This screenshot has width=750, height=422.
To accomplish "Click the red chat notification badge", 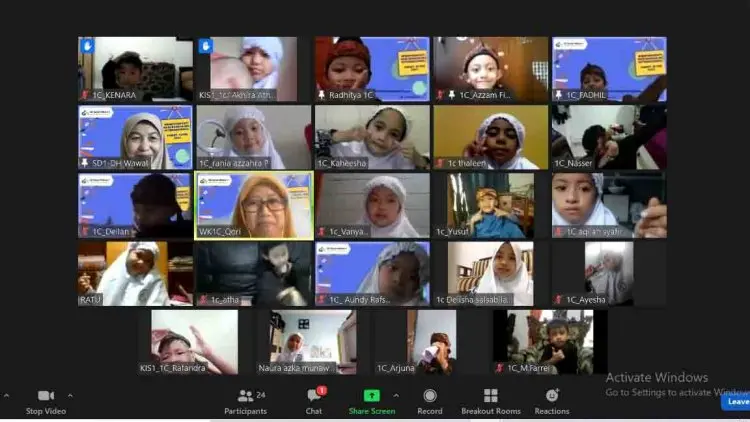I will coord(322,390).
